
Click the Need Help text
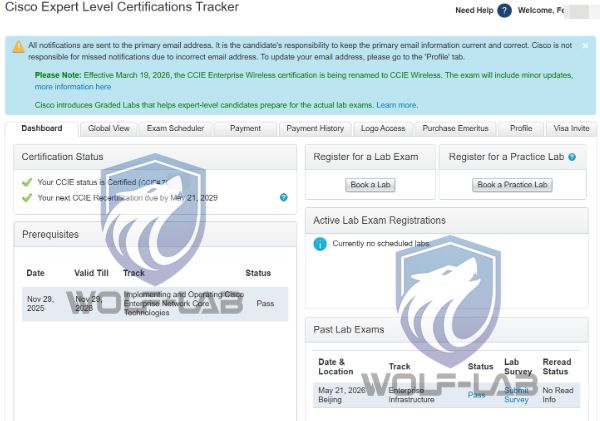474,10
